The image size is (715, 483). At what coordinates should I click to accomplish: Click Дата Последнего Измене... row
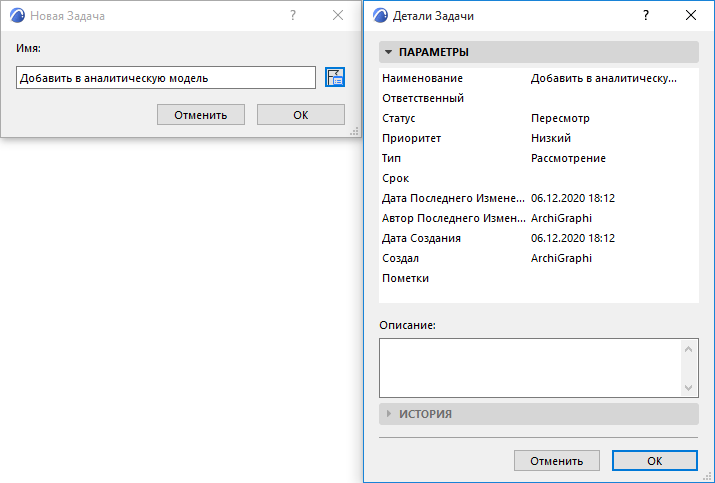[x=539, y=198]
